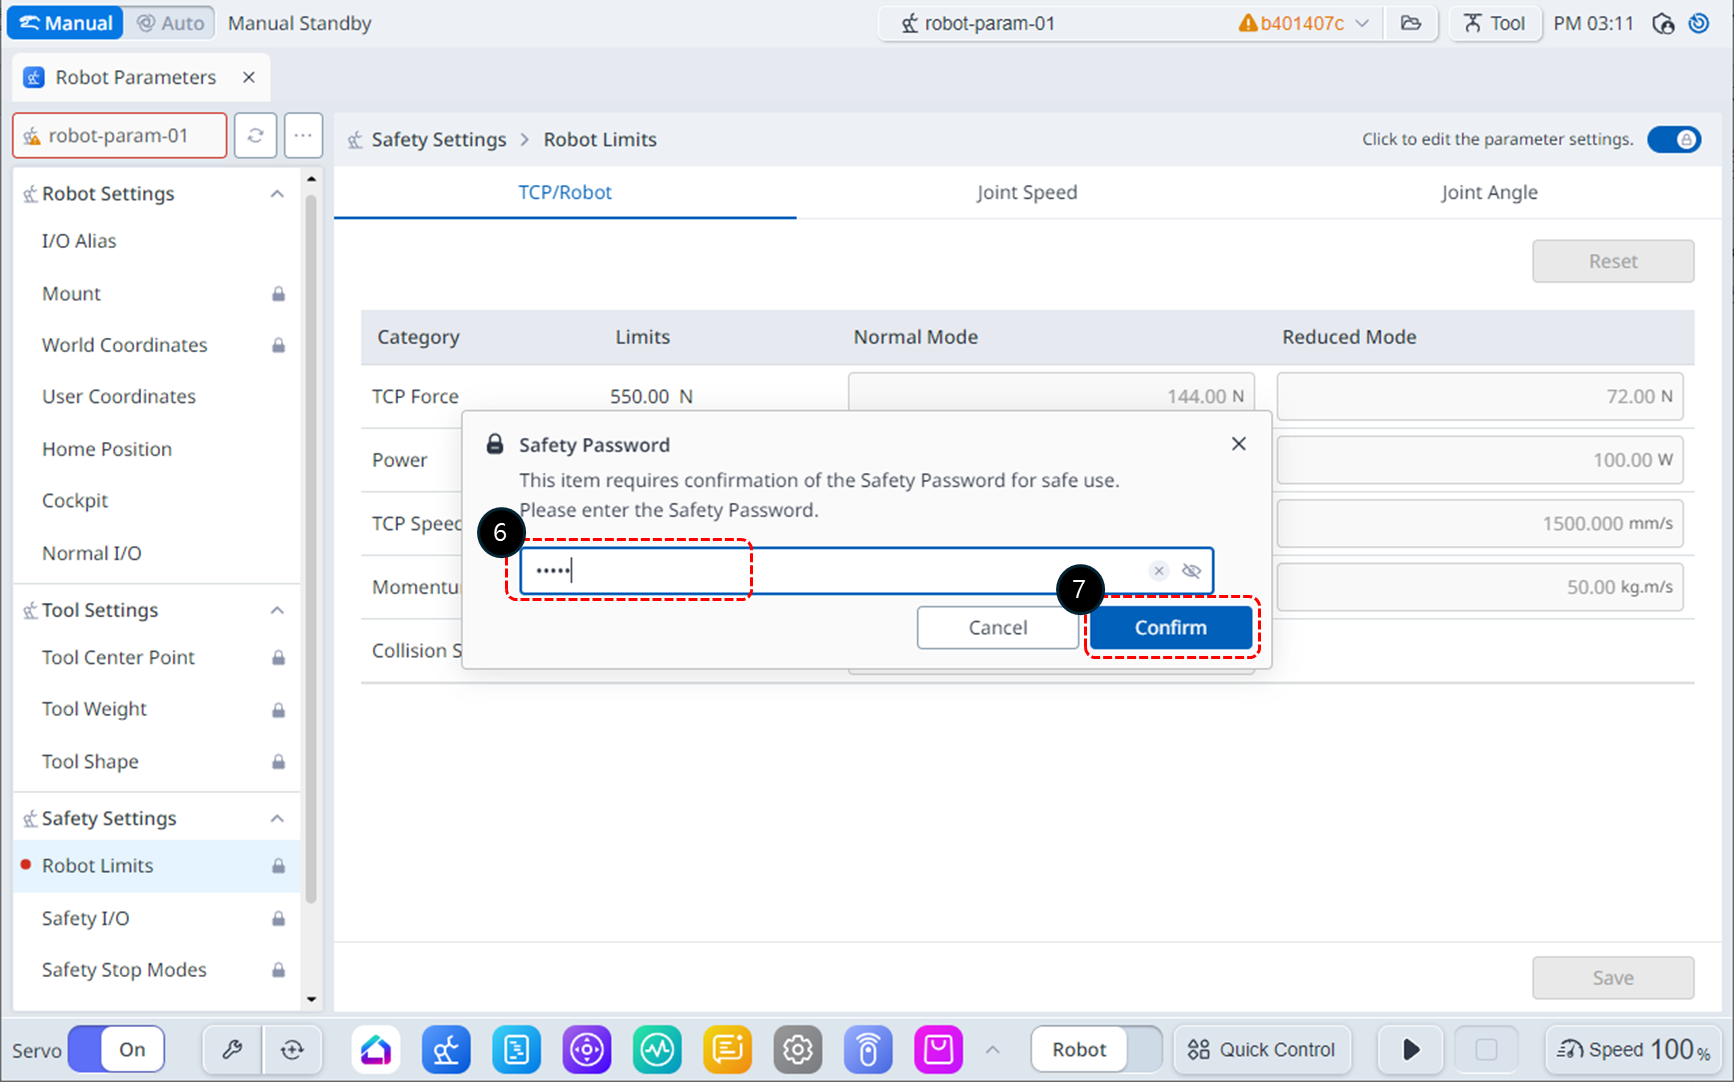Open the yellow notes app in dock
The image size is (1734, 1082).
pyautogui.click(x=727, y=1049)
